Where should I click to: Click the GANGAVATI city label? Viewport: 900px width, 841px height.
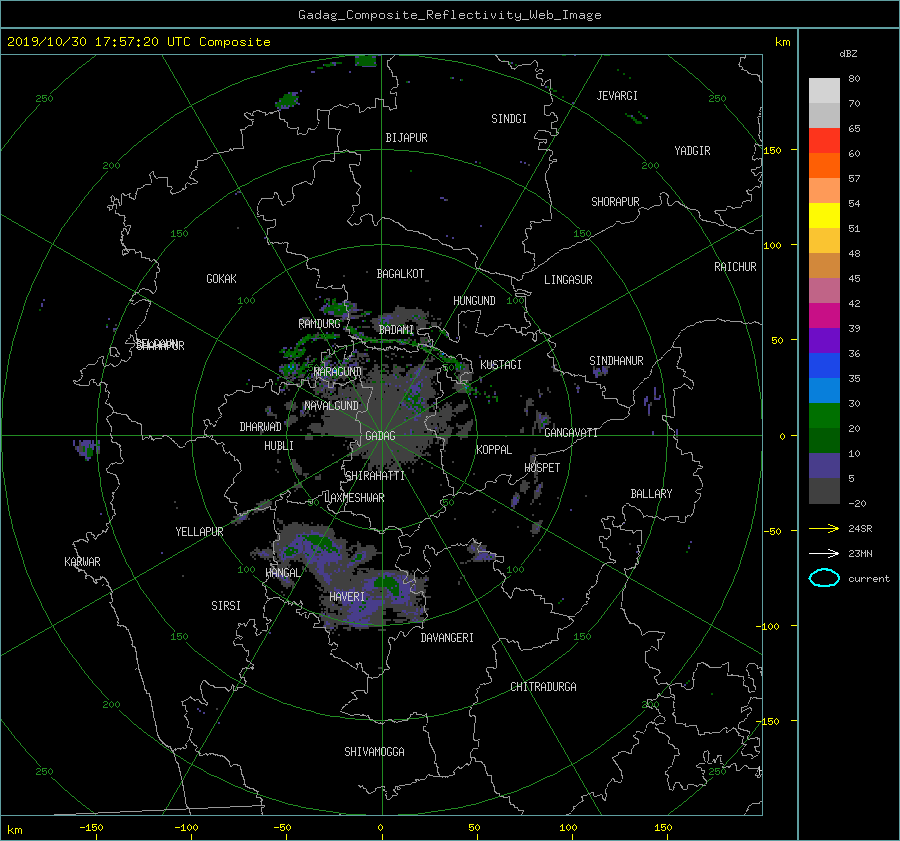pos(571,432)
